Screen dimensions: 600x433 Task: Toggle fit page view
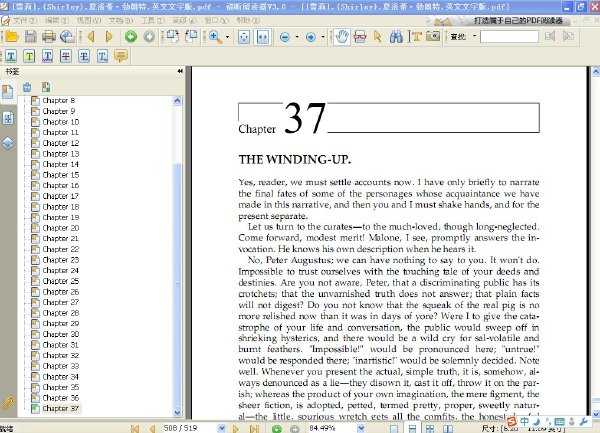click(244, 37)
